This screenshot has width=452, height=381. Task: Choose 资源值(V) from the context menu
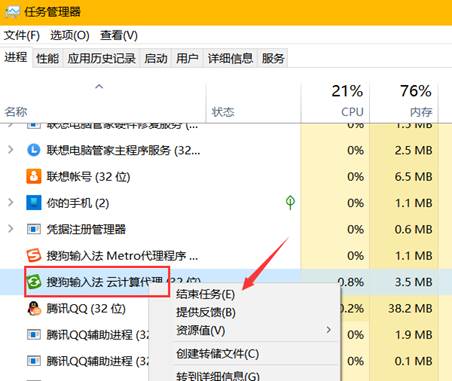200,330
